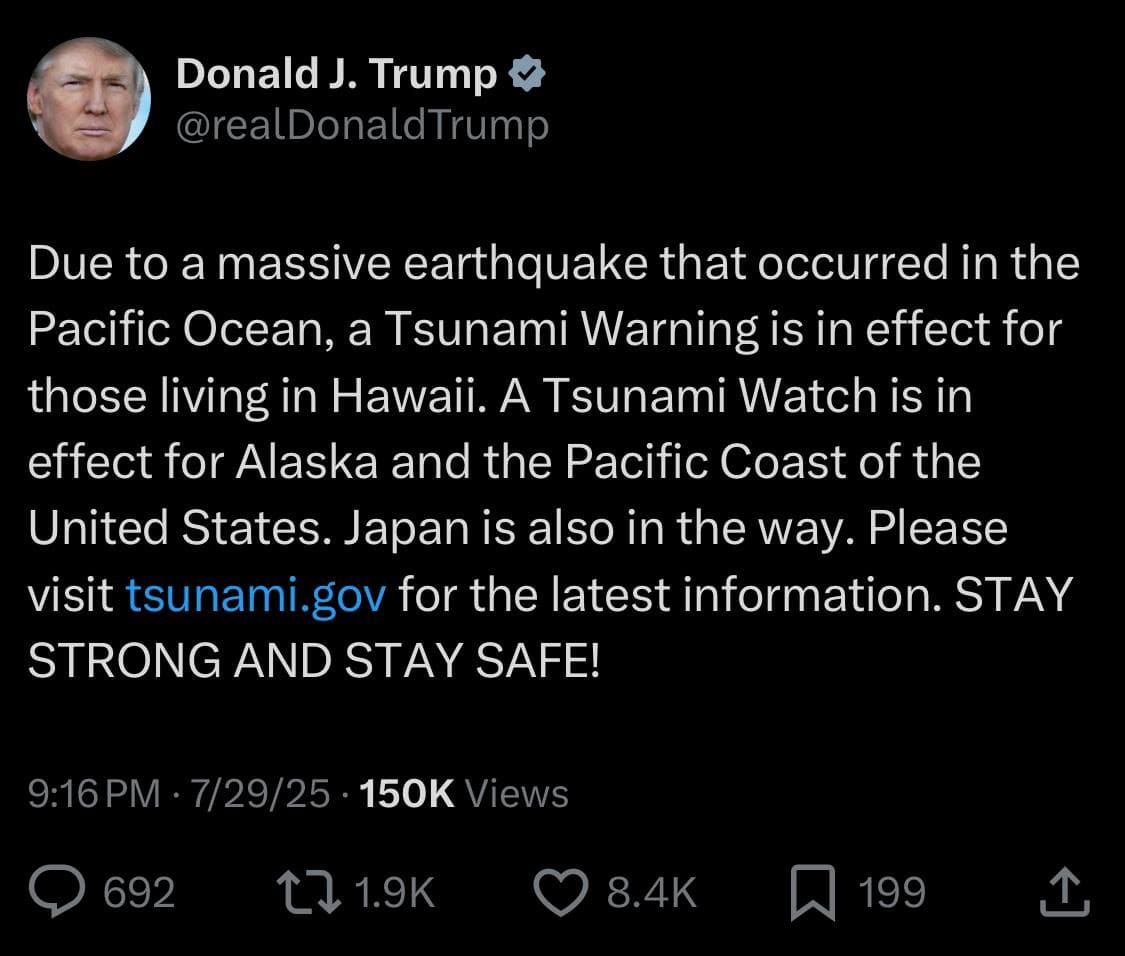Open the share options for this tweet

[1064, 889]
